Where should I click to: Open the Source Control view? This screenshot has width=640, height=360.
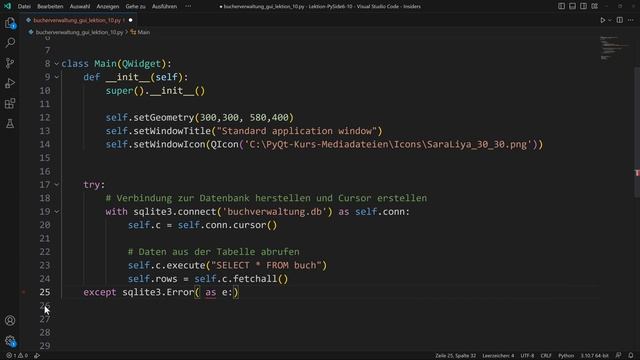tap(10, 63)
